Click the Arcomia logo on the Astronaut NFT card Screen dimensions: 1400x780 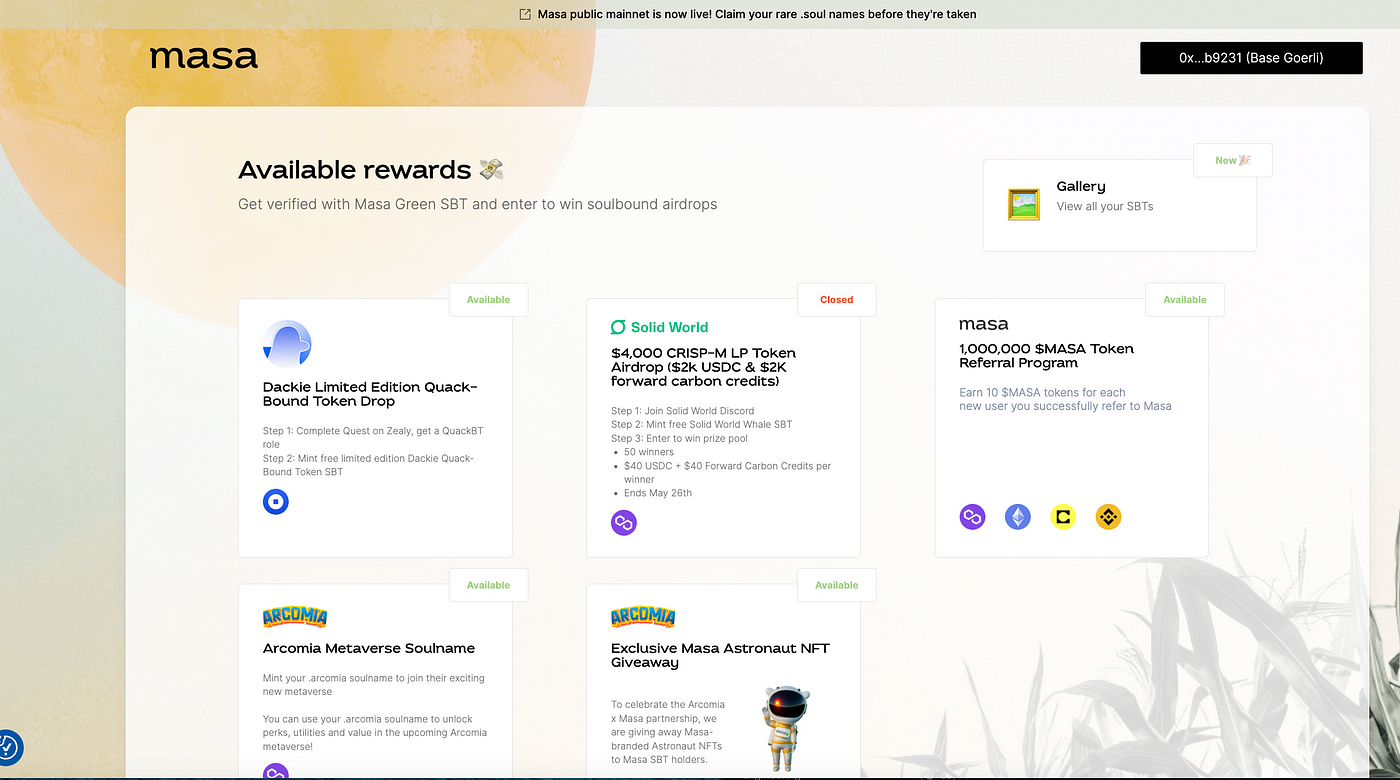click(x=643, y=617)
